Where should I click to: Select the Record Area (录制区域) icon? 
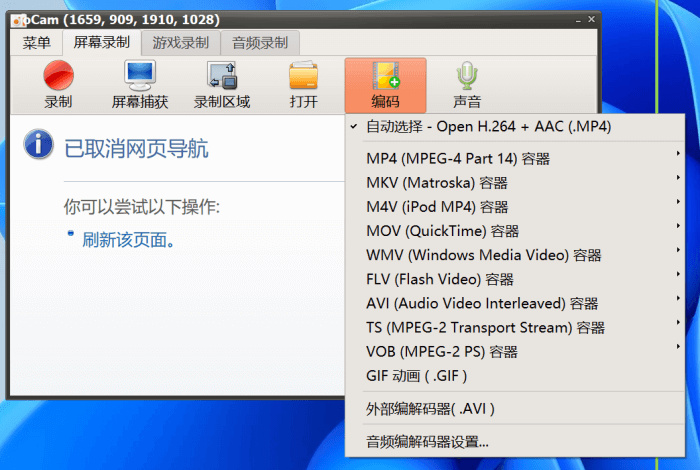tap(222, 75)
